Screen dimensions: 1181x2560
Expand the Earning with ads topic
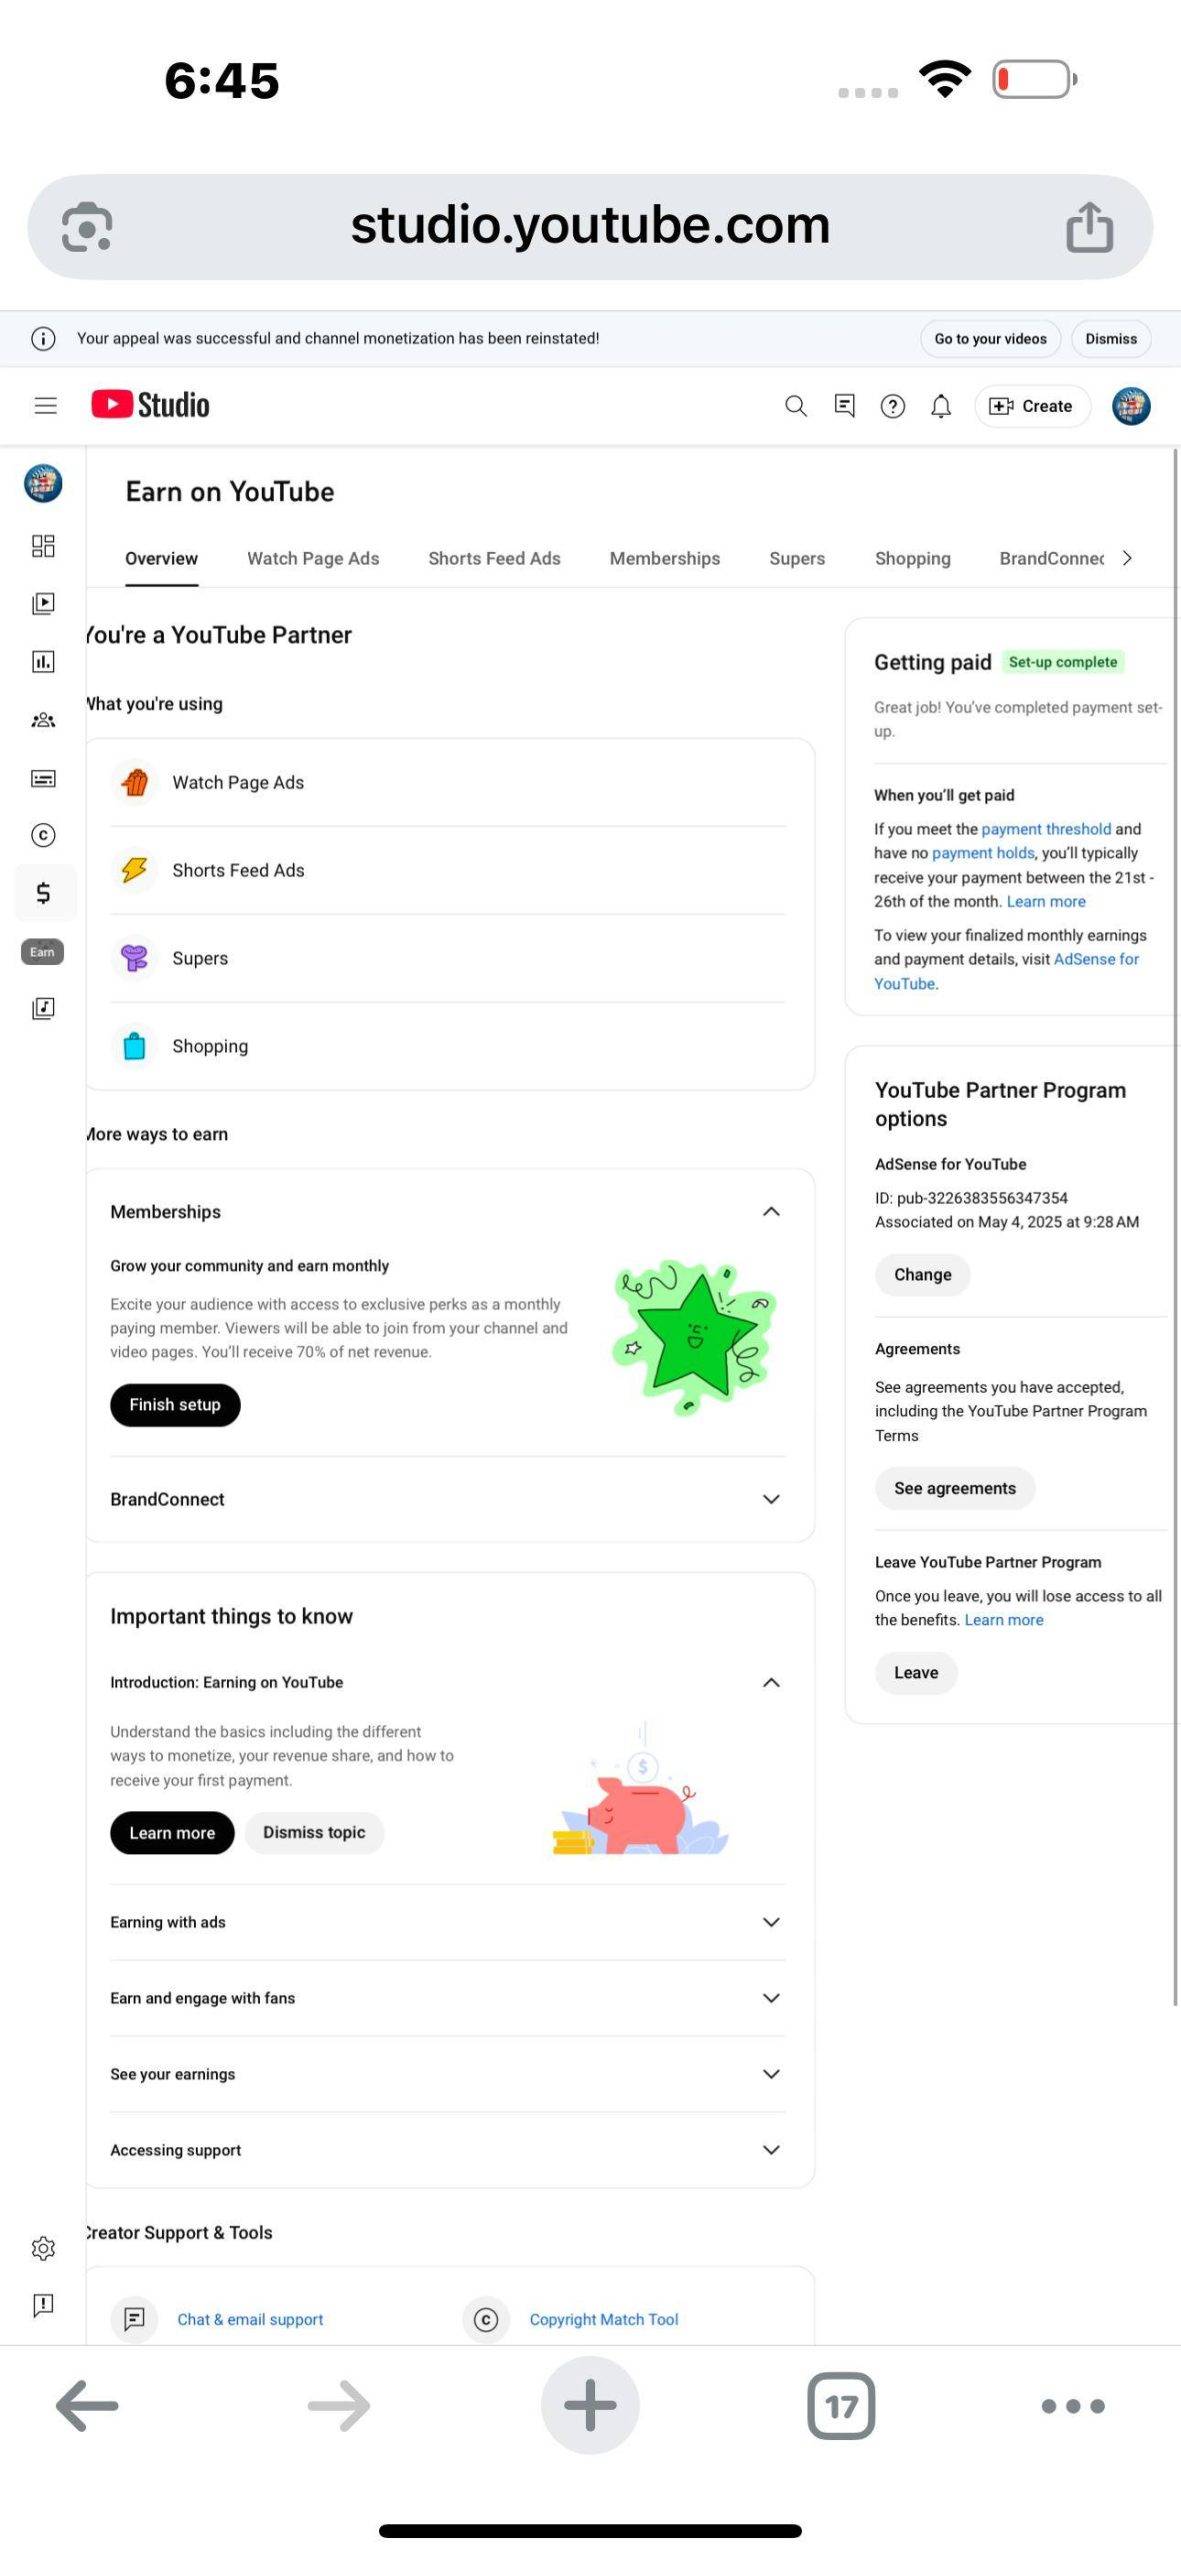[770, 1922]
